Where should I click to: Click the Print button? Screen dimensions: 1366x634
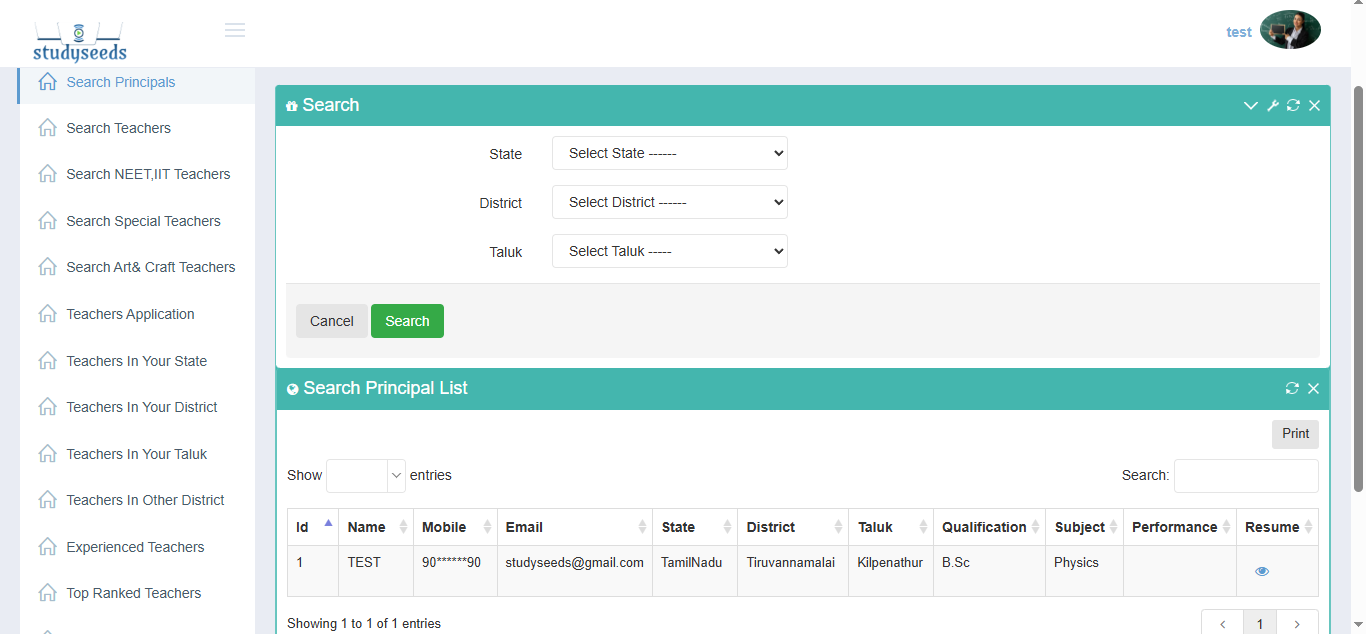(1295, 434)
